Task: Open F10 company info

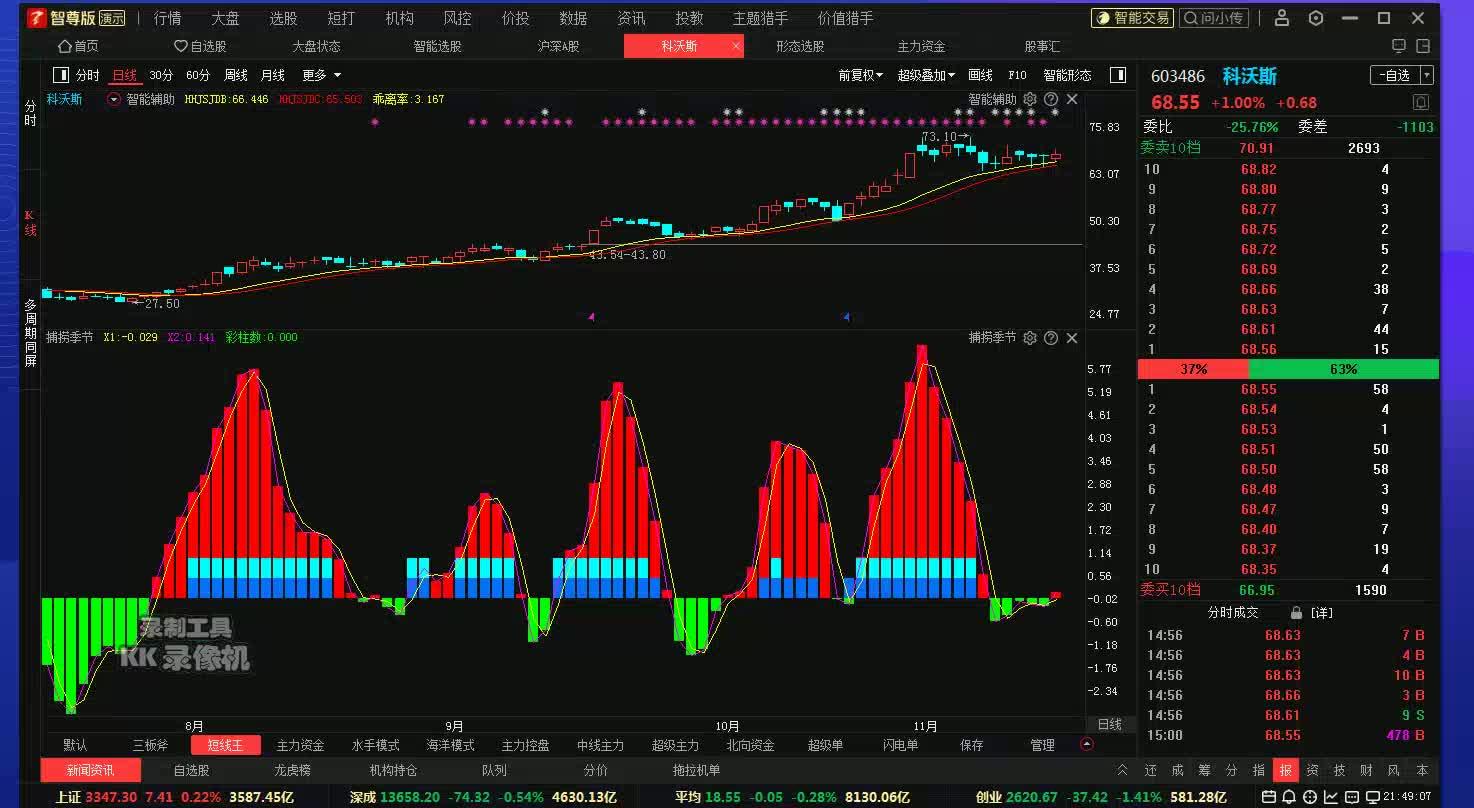Action: tap(1017, 75)
